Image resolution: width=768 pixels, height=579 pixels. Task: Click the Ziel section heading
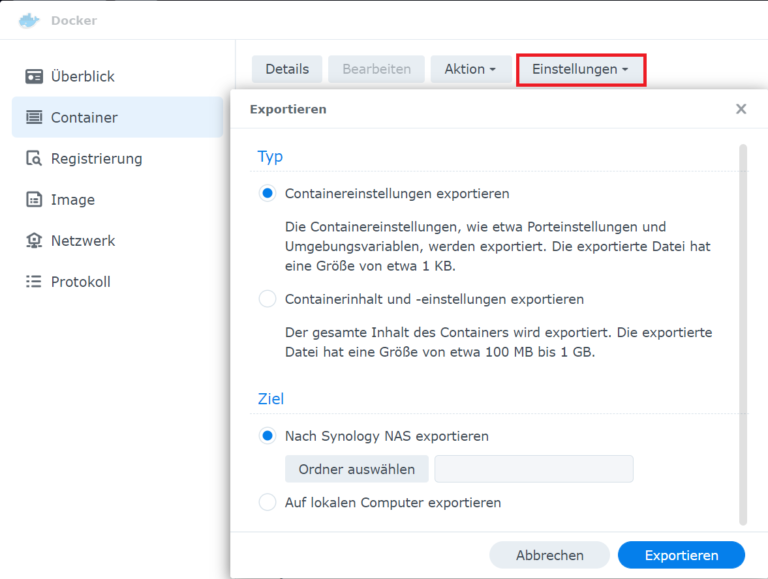(271, 399)
